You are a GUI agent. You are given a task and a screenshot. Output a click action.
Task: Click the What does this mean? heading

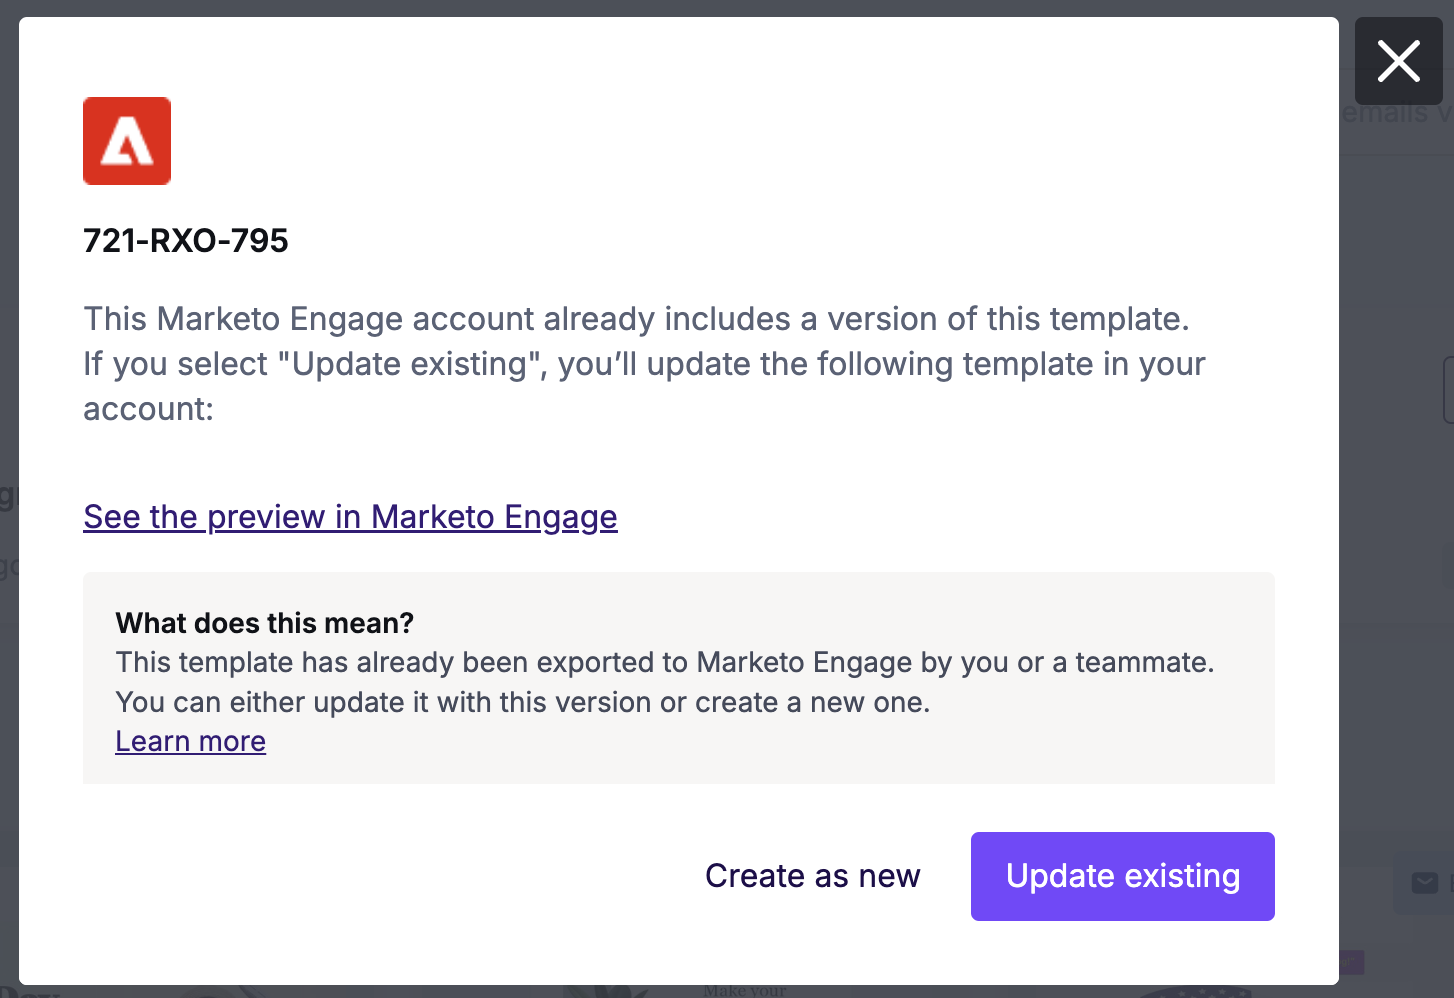264,623
